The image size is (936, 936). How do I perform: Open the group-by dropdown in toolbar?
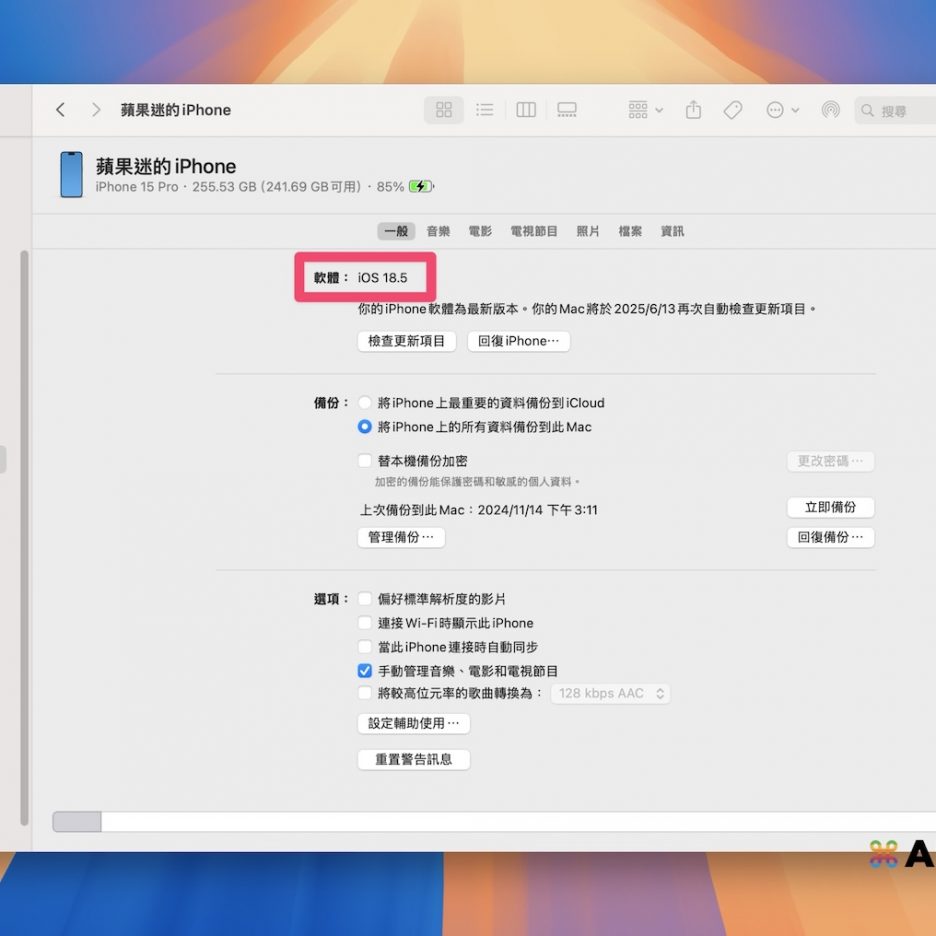645,110
